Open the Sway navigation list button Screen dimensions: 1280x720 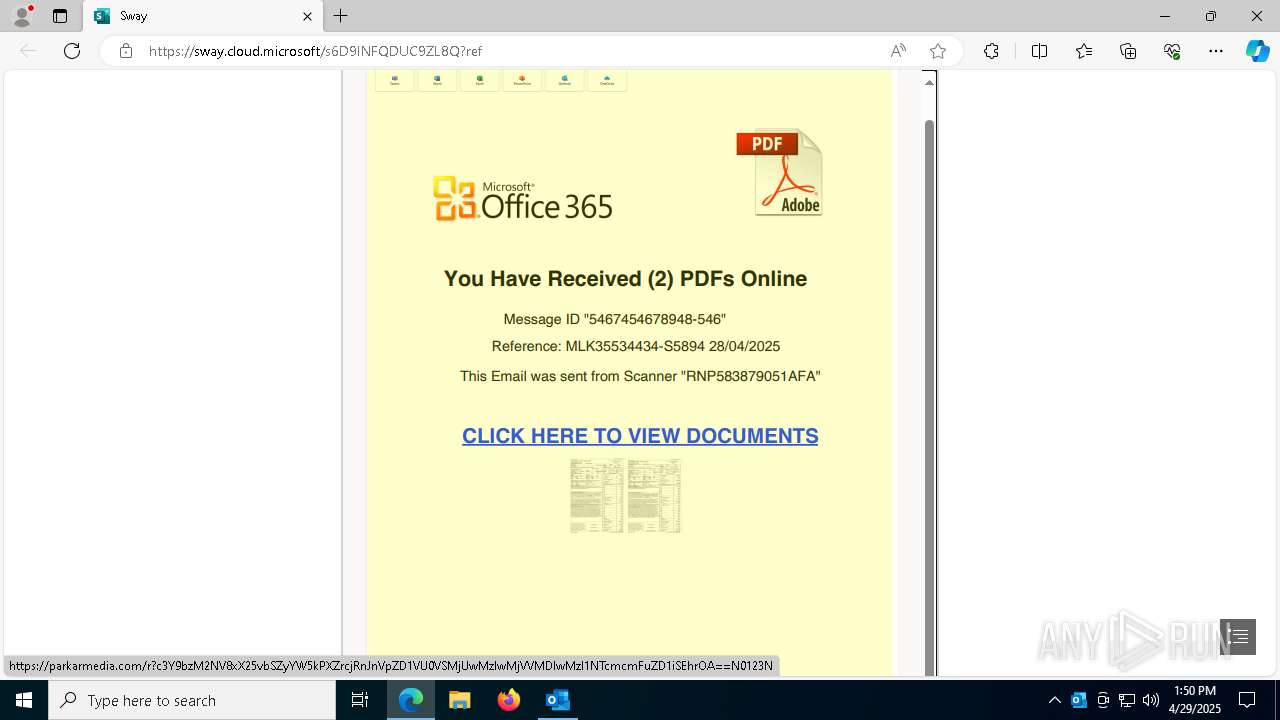coord(1238,637)
